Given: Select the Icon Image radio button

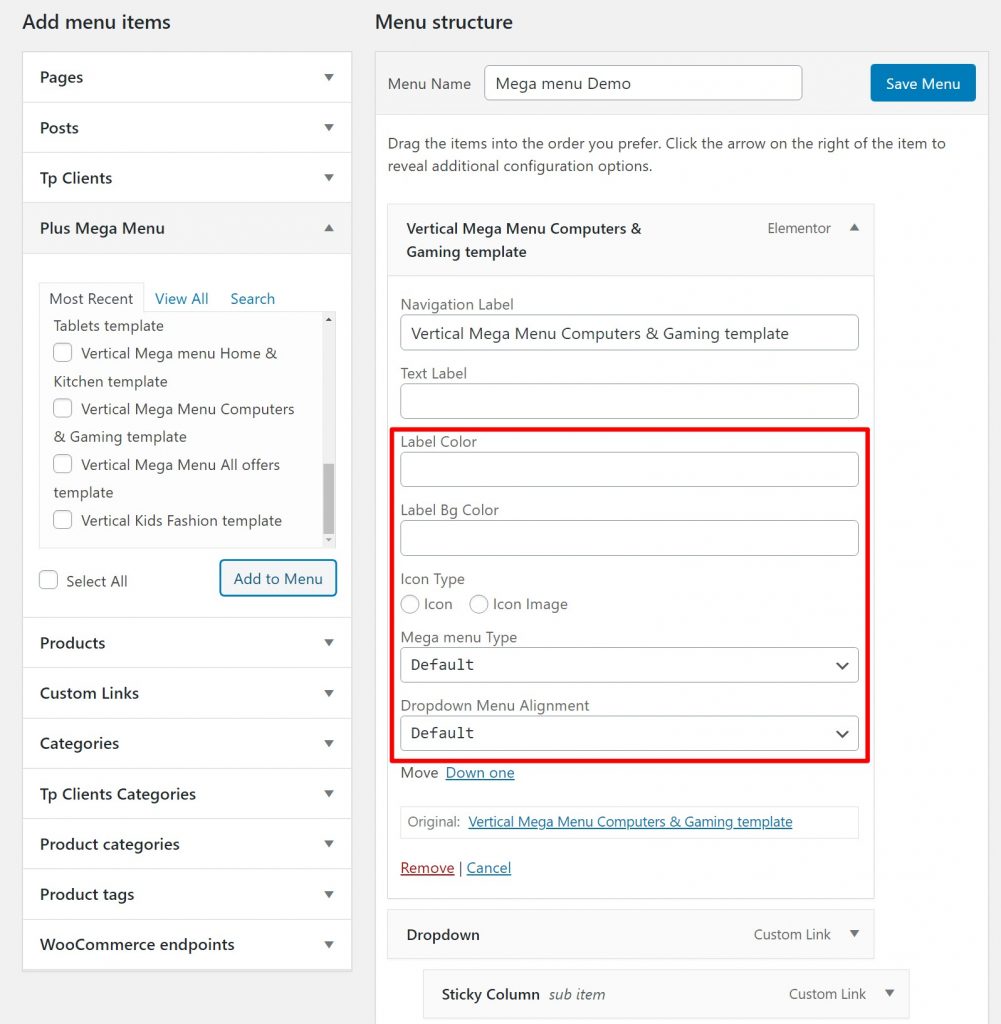Looking at the screenshot, I should 479,604.
